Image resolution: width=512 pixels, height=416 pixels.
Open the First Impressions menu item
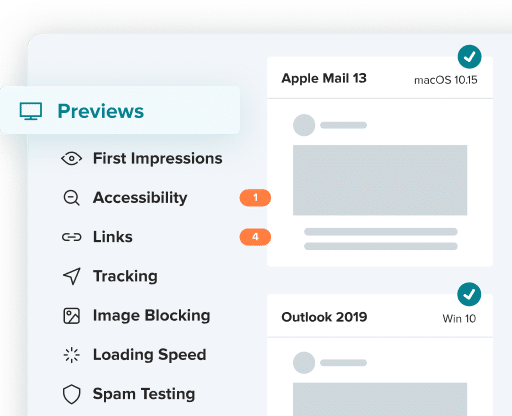tap(157, 158)
